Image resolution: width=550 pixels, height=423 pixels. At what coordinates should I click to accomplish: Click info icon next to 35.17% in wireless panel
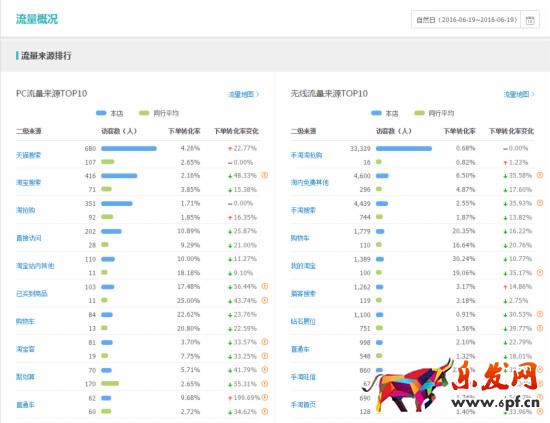pyautogui.click(x=540, y=272)
